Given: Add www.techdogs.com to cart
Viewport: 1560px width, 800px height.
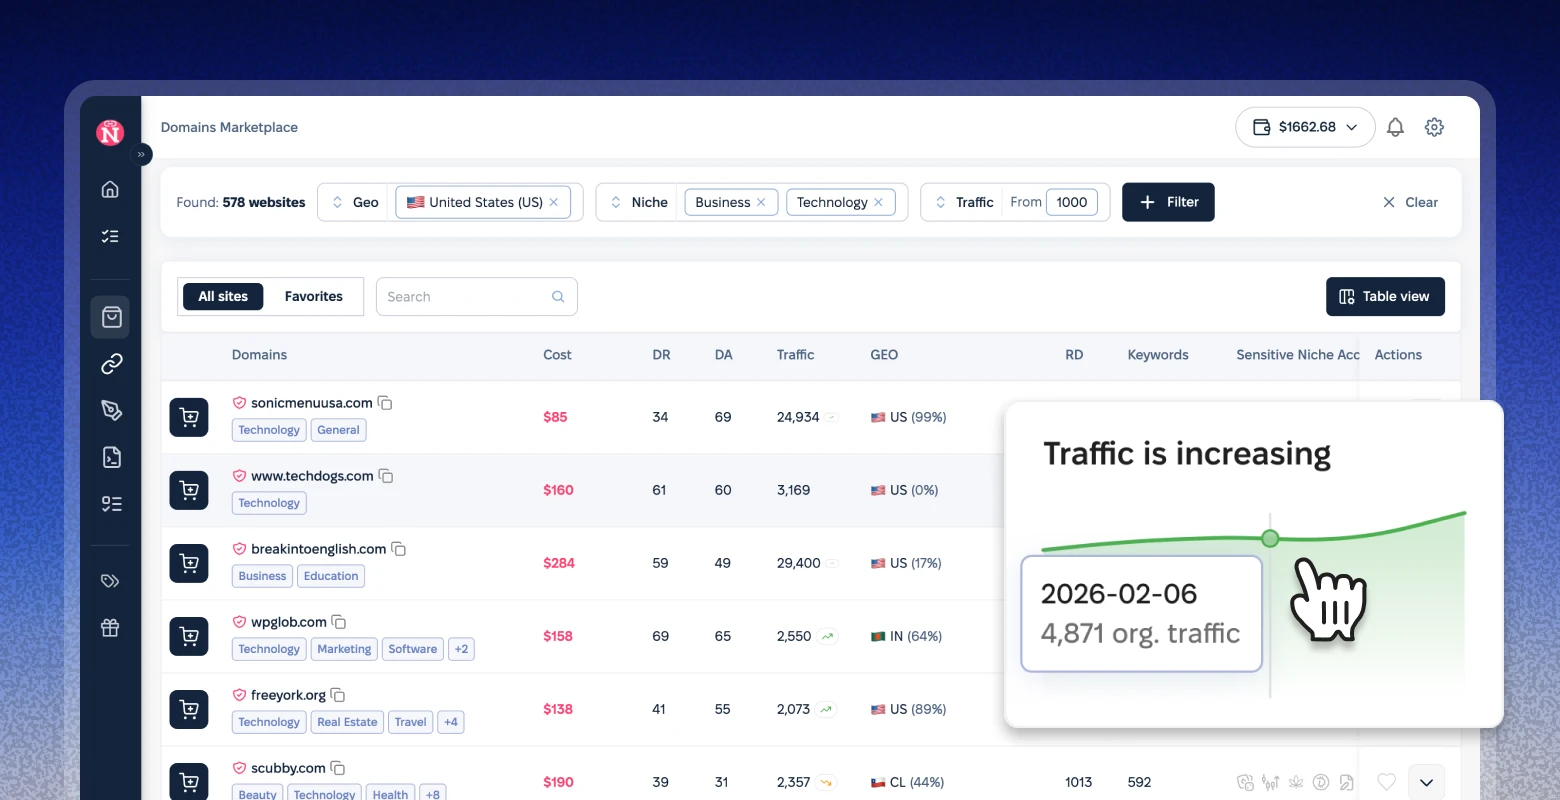Looking at the screenshot, I should [189, 490].
